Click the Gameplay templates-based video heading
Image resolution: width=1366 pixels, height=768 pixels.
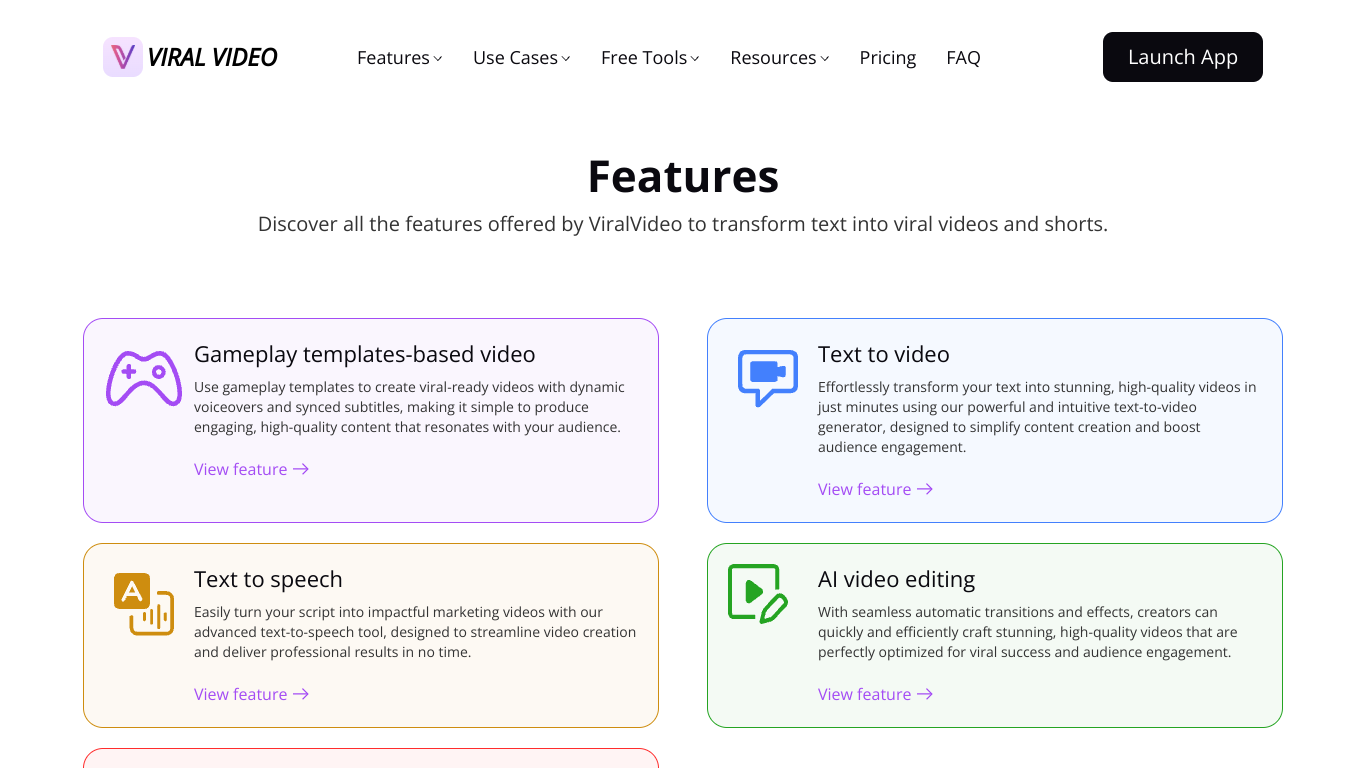[365, 354]
